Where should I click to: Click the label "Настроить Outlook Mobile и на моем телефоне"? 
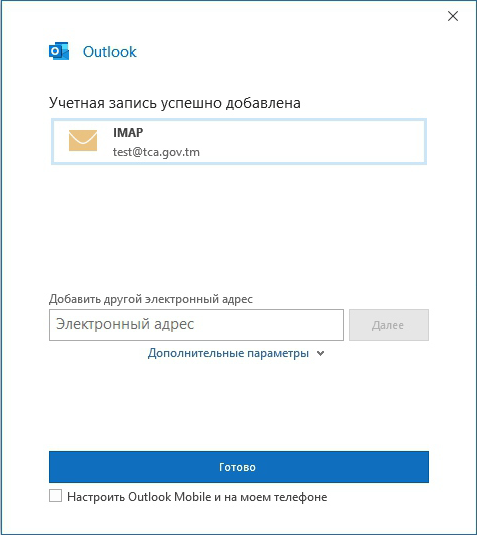click(x=197, y=497)
